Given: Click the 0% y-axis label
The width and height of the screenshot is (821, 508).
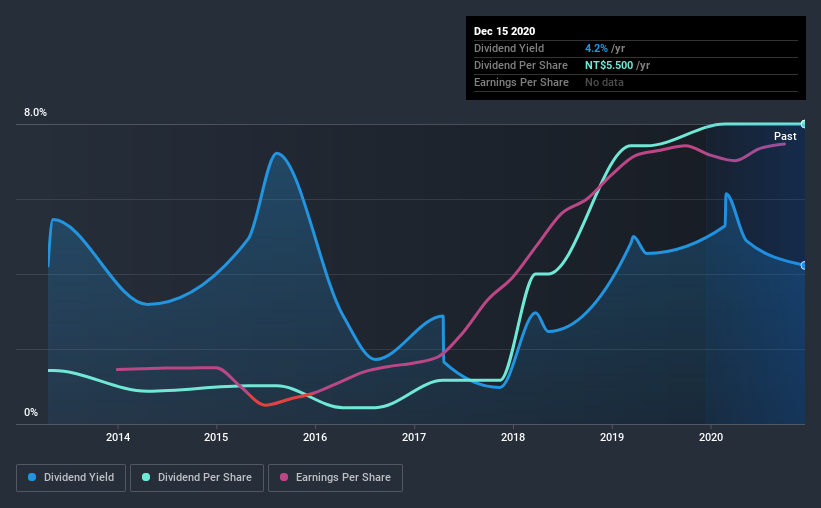Looking at the screenshot, I should [x=31, y=413].
